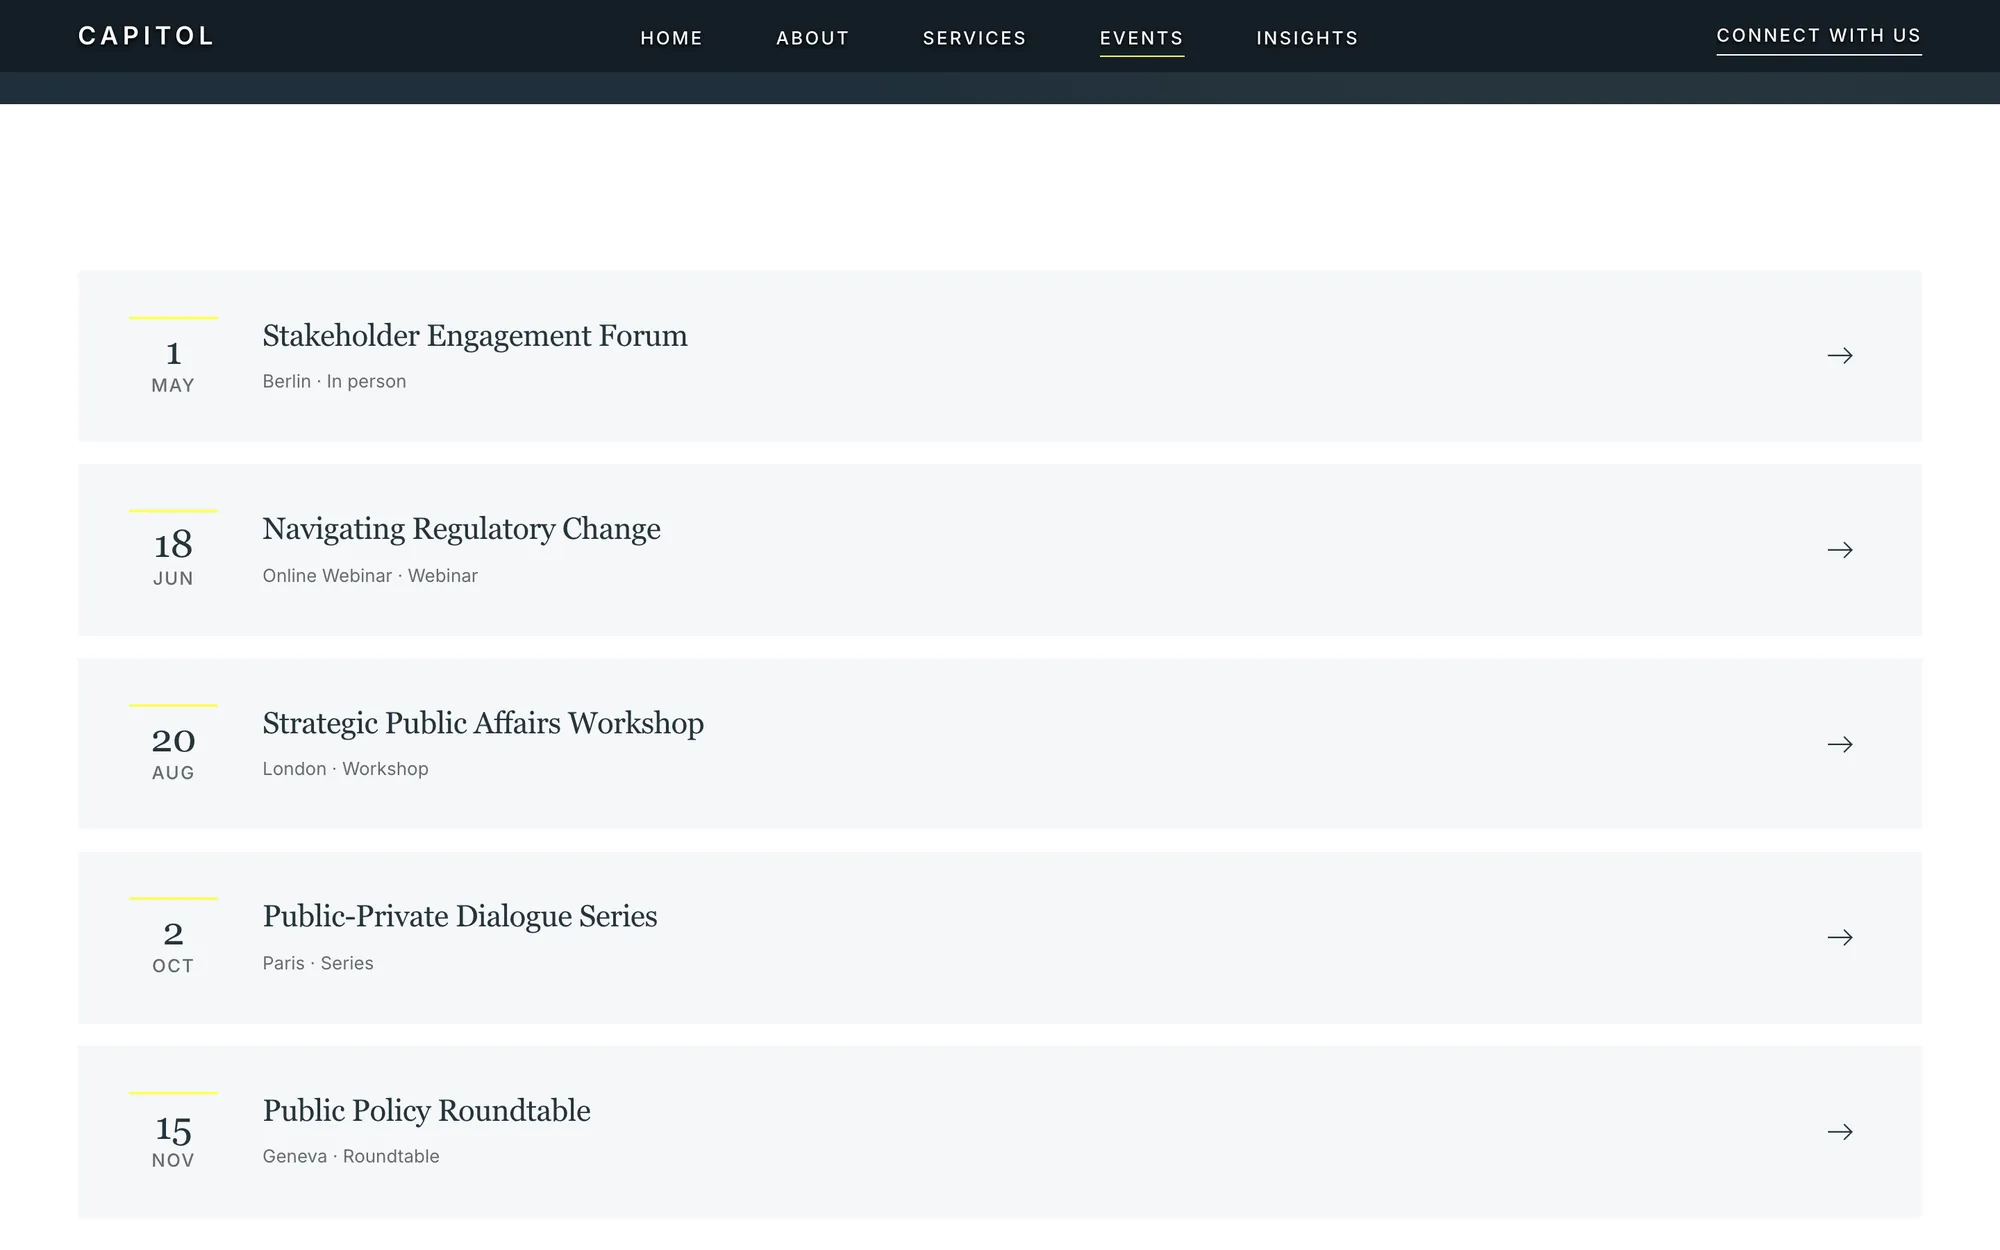Open the Insights nav item
The width and height of the screenshot is (2000, 1250).
[1307, 38]
